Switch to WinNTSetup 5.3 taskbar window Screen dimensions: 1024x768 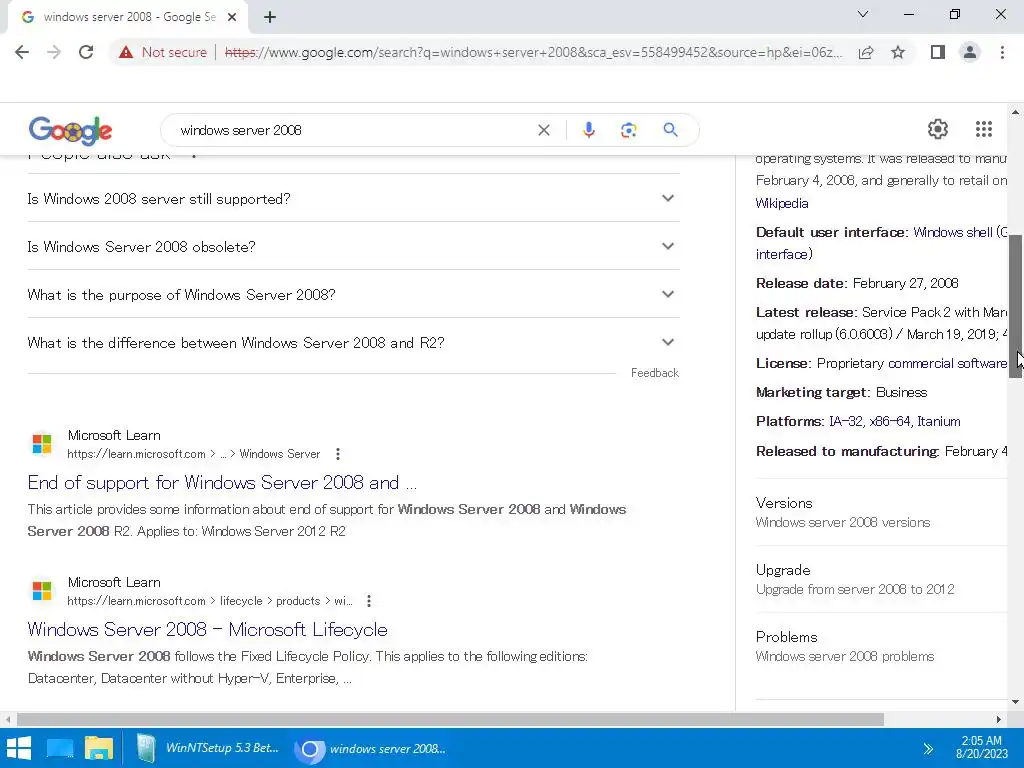pyautogui.click(x=208, y=748)
